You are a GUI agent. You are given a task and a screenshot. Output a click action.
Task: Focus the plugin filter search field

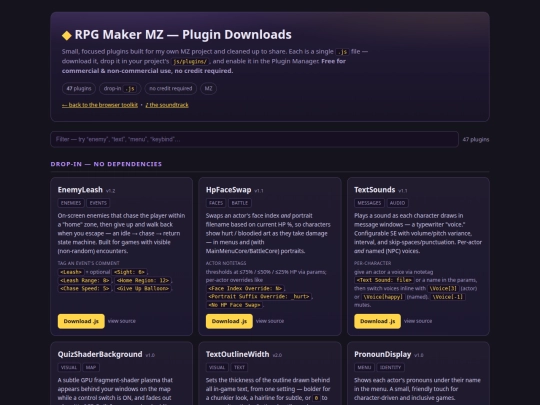coord(255,139)
